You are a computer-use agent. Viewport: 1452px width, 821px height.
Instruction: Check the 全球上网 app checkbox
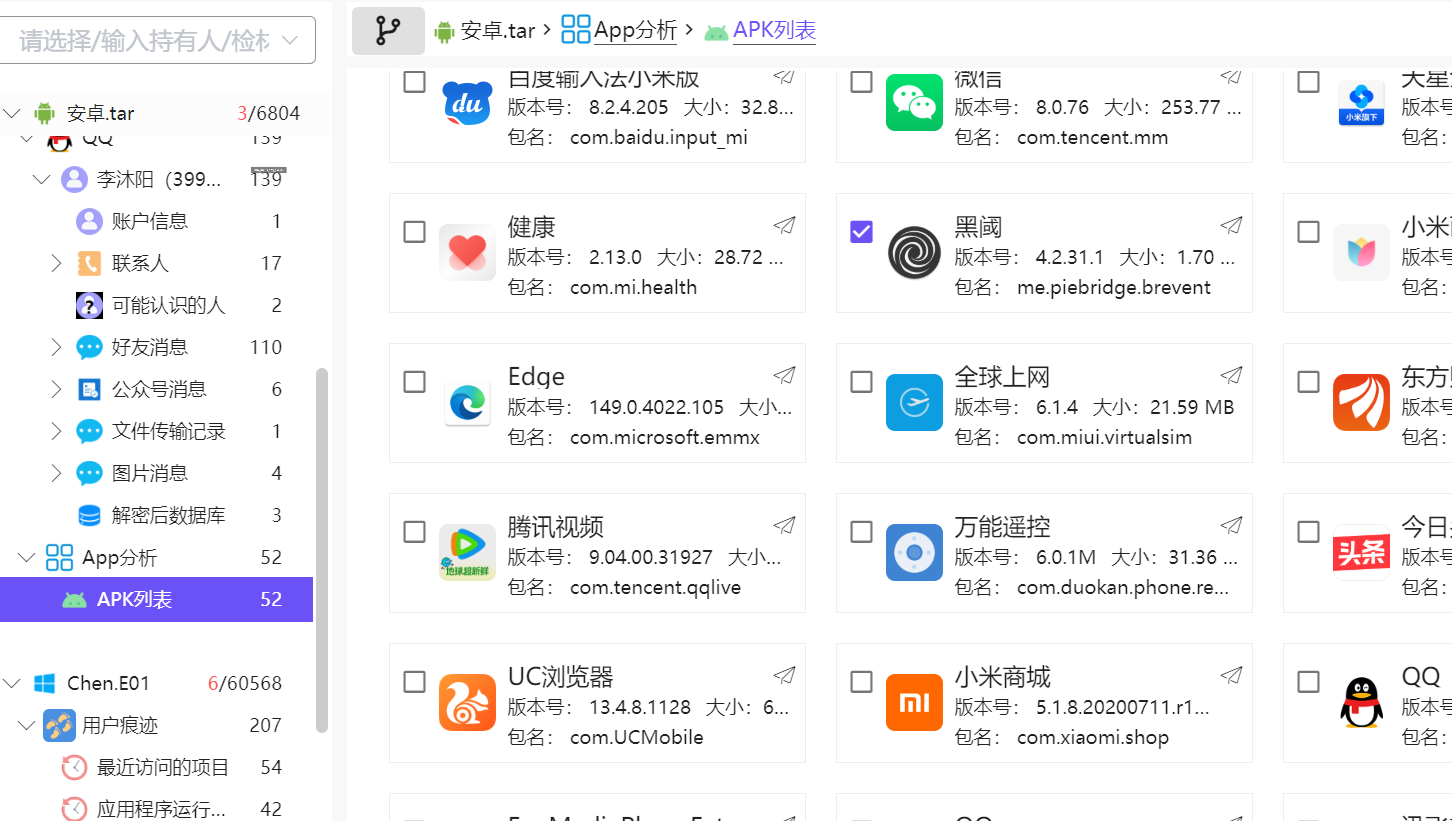tap(861, 382)
